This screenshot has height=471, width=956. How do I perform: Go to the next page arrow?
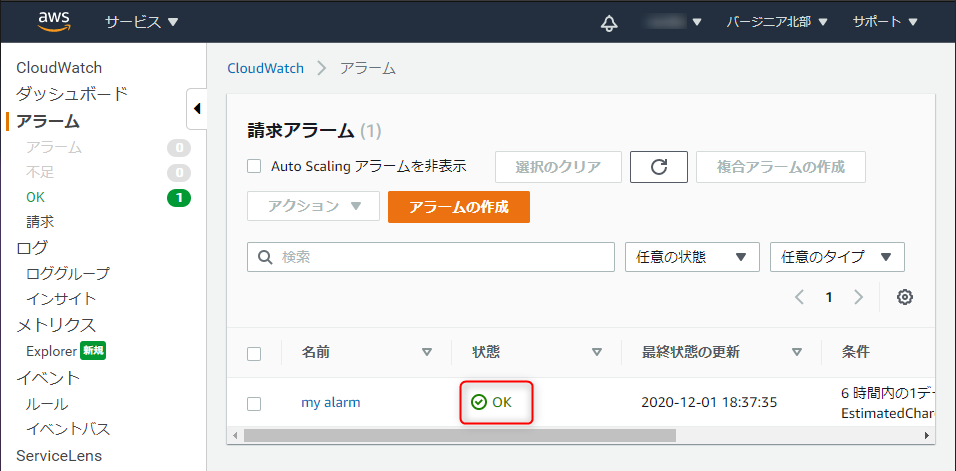[x=858, y=297]
